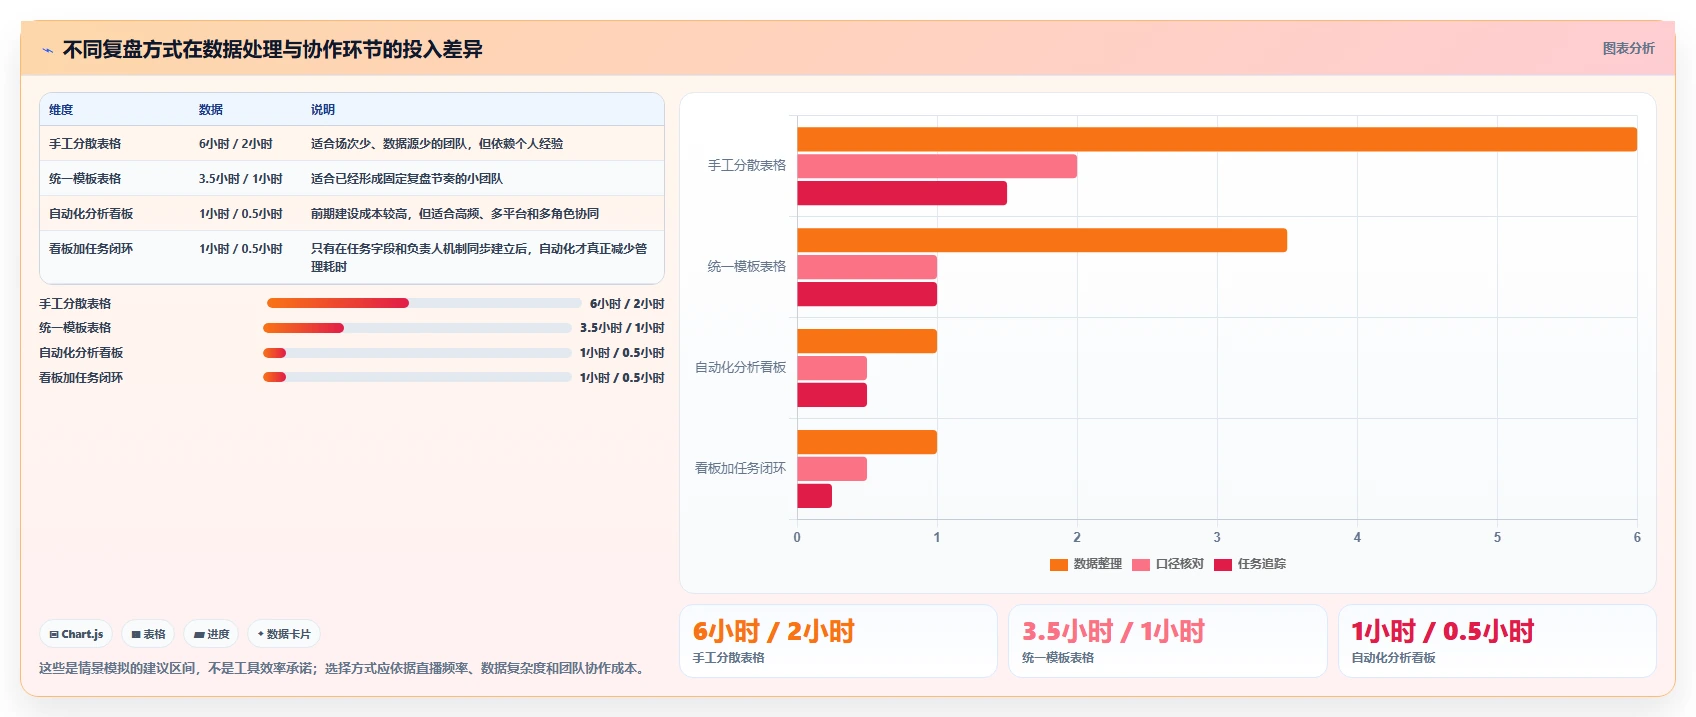The height and width of the screenshot is (717, 1696).
Task: Click the 自动化分析看板 progress bar
Action: (x=417, y=353)
